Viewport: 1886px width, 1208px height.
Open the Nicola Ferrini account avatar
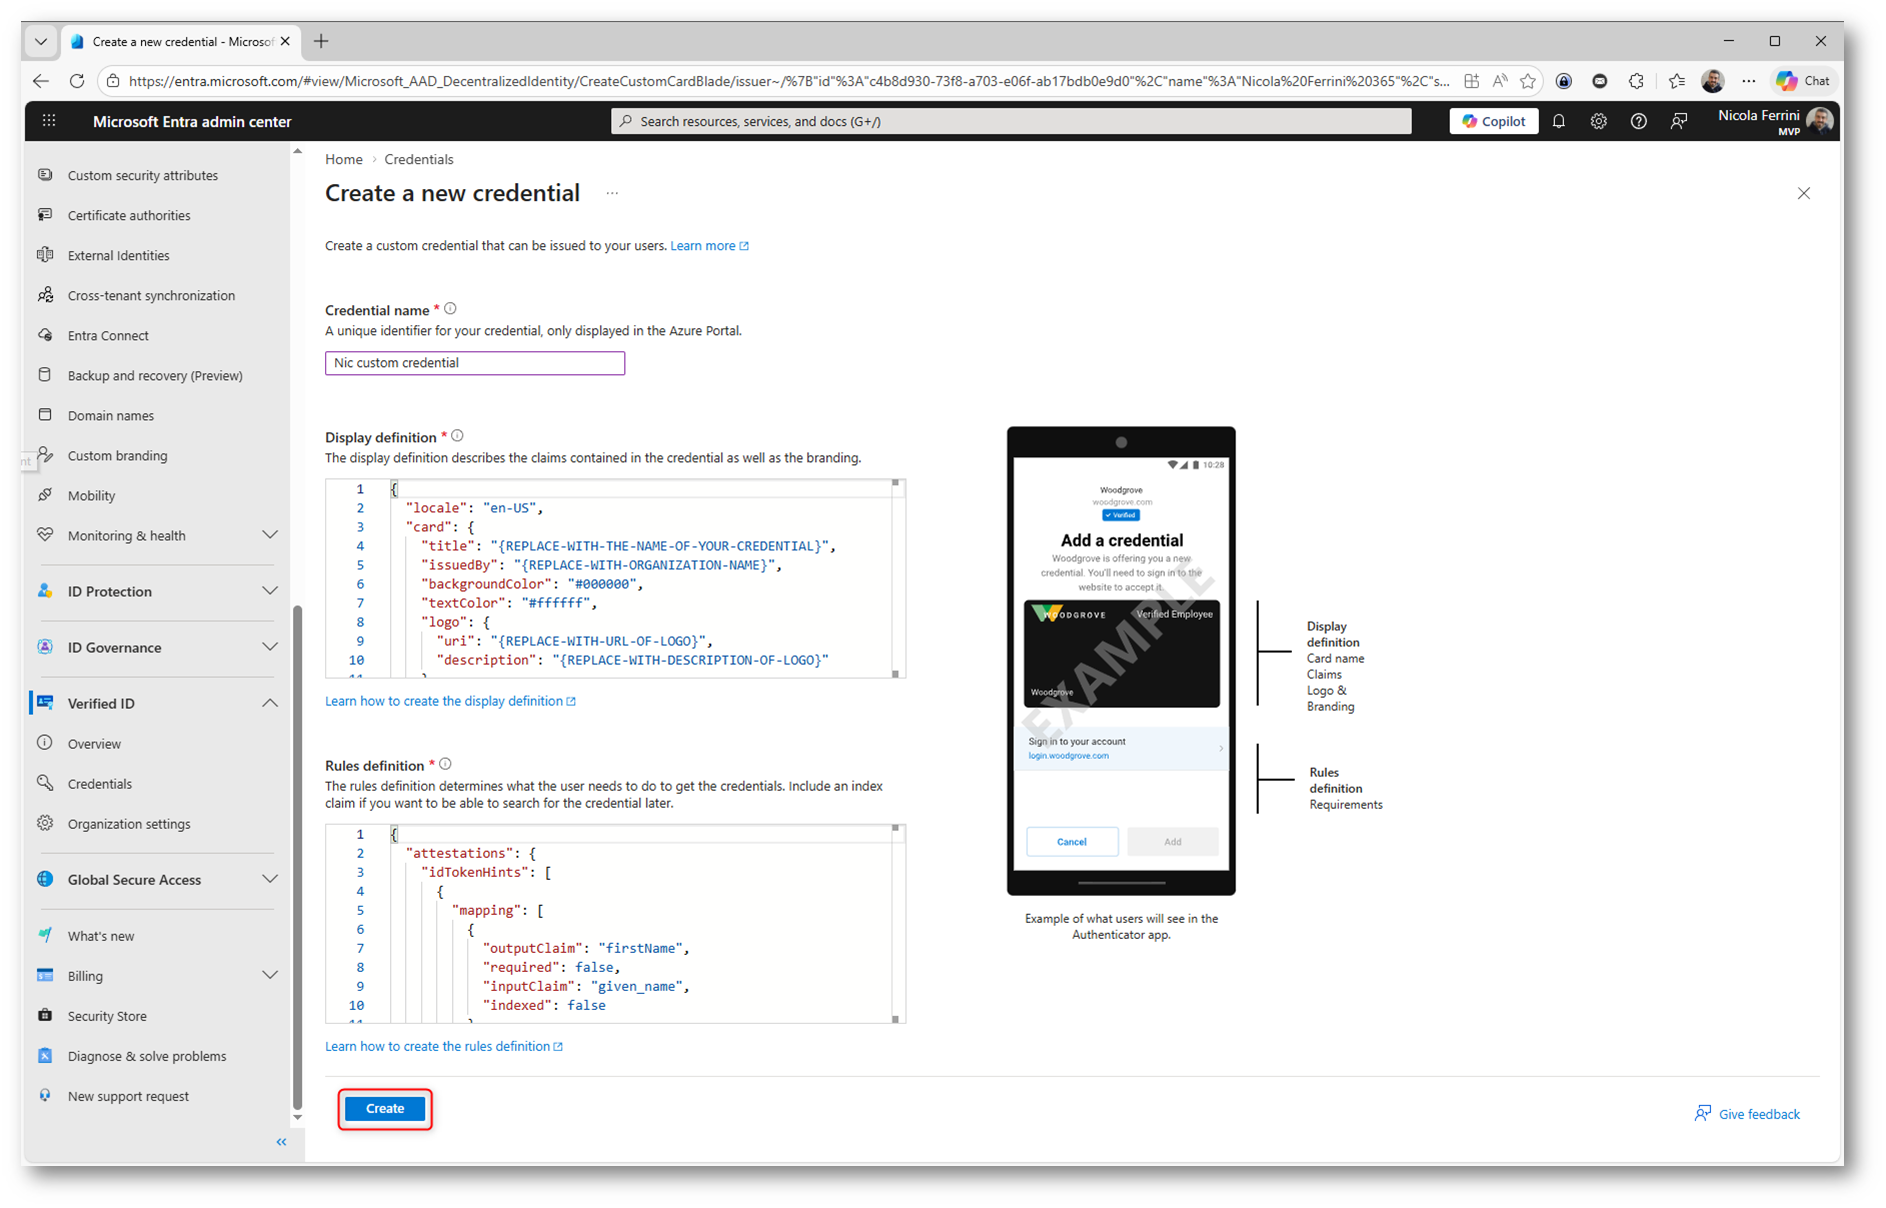coord(1820,121)
